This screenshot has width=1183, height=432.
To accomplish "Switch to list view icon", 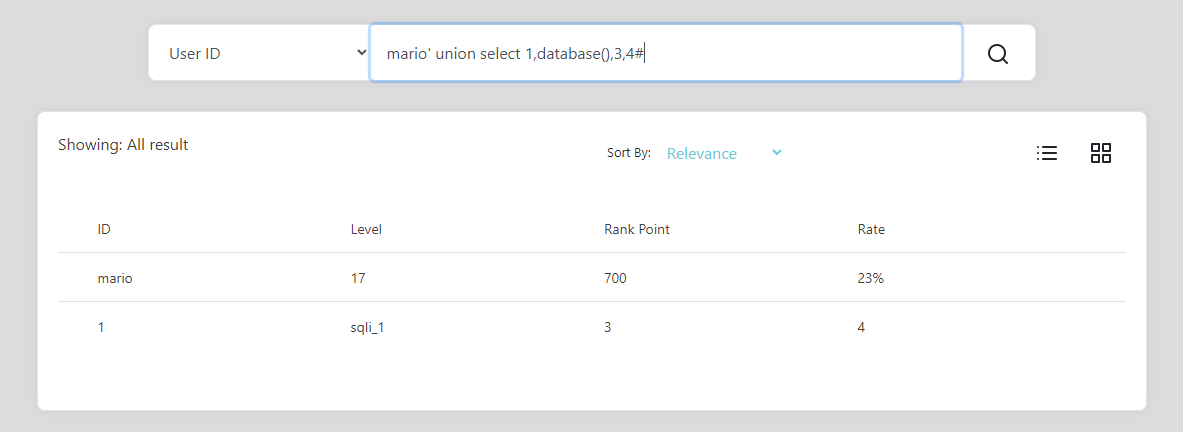I will coord(1046,153).
